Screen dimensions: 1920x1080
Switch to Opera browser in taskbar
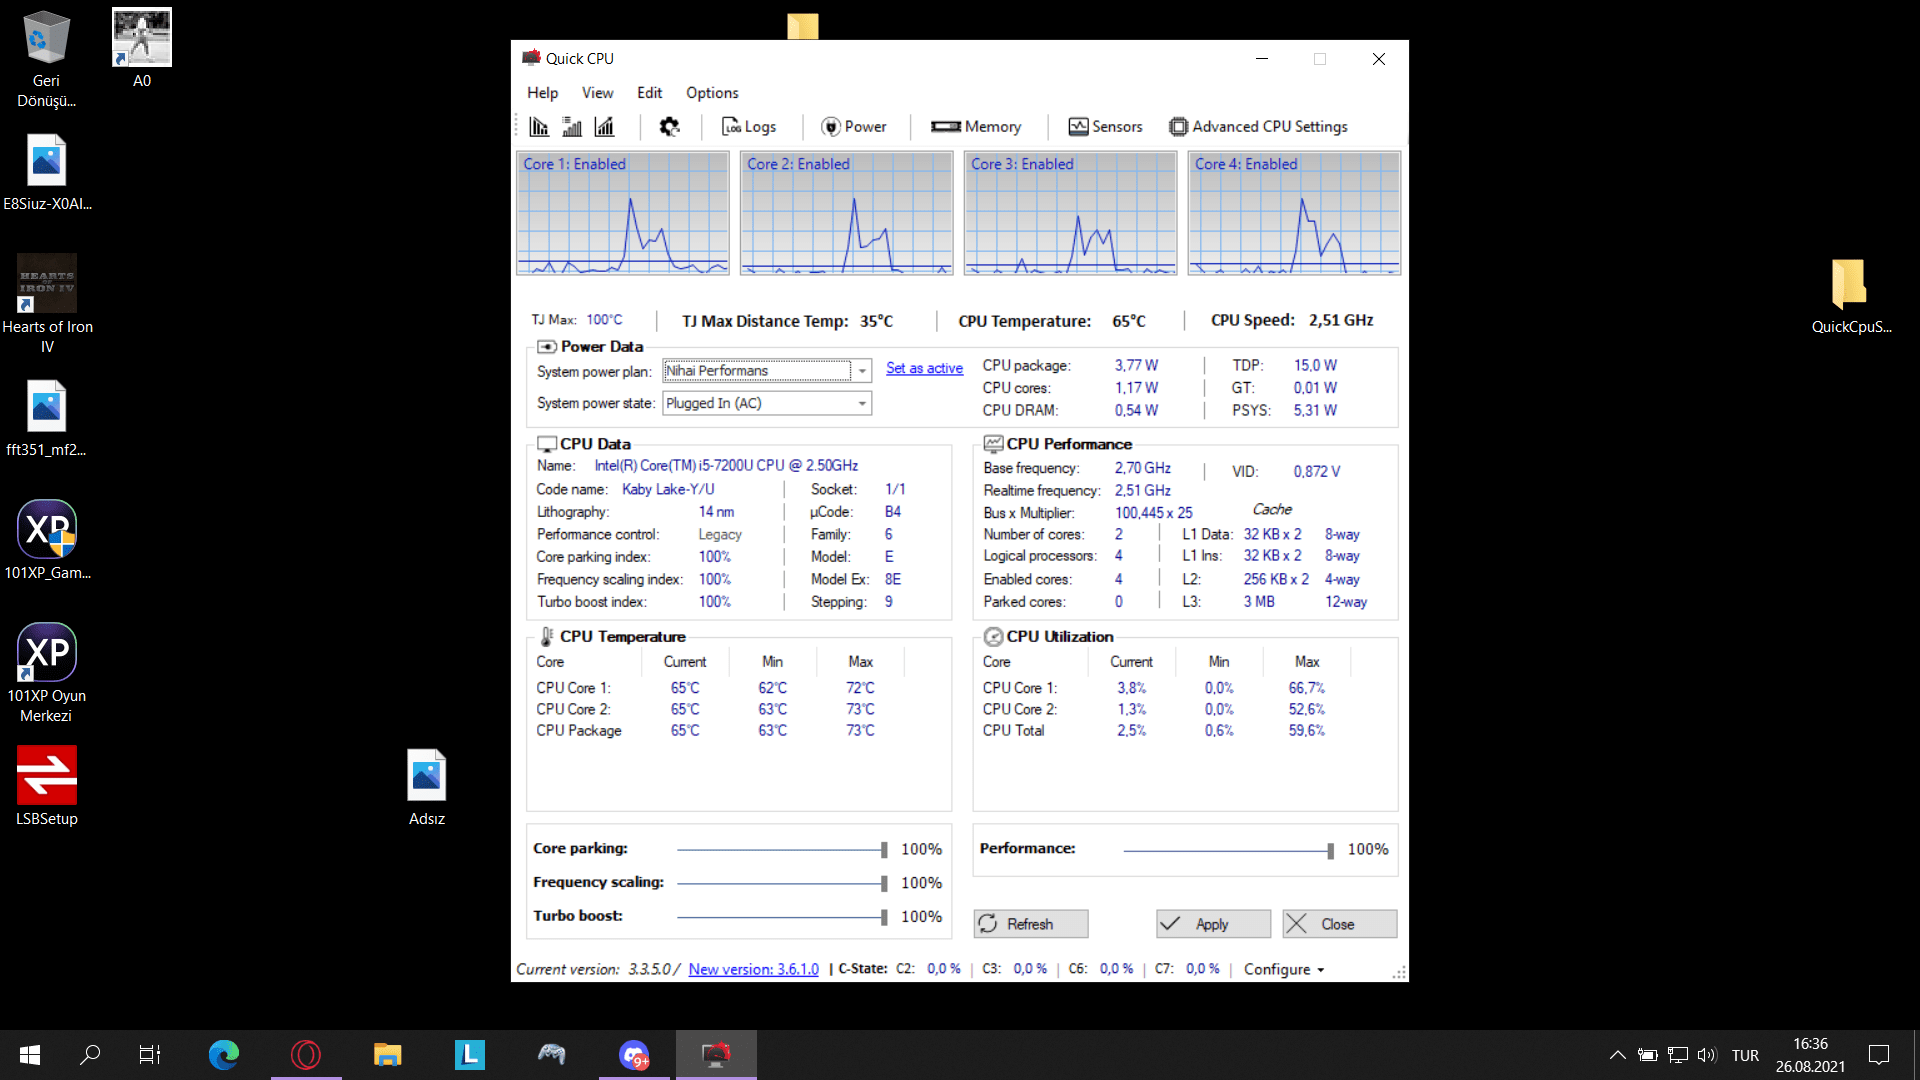(306, 1055)
